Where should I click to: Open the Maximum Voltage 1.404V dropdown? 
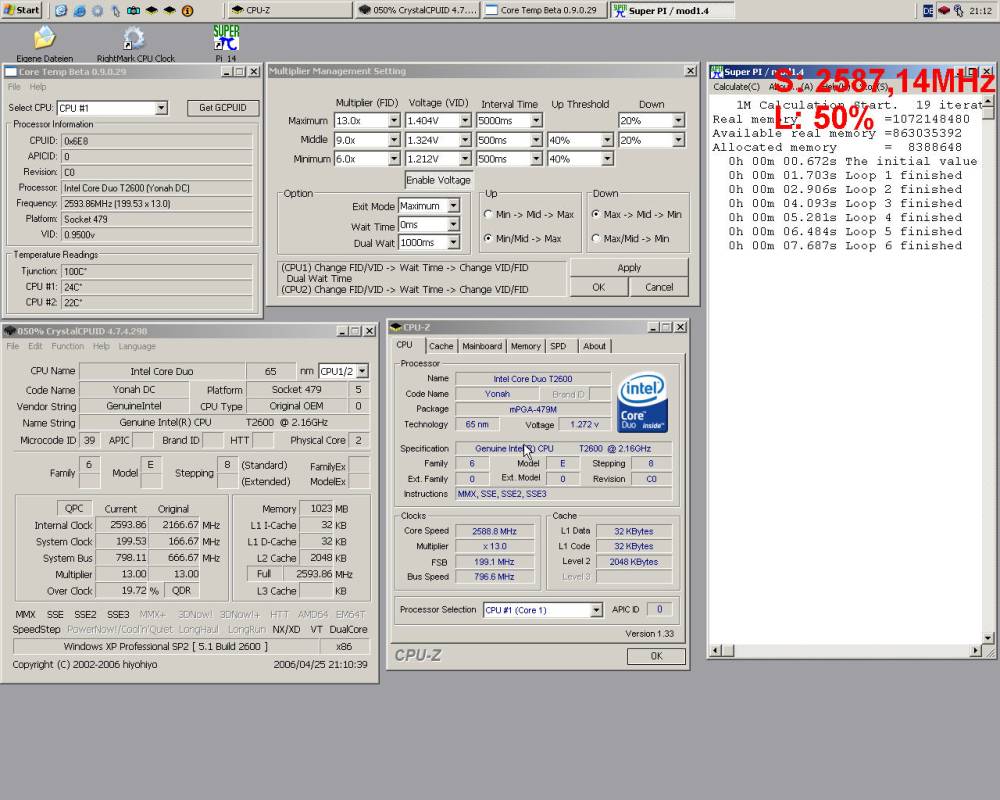tap(465, 120)
